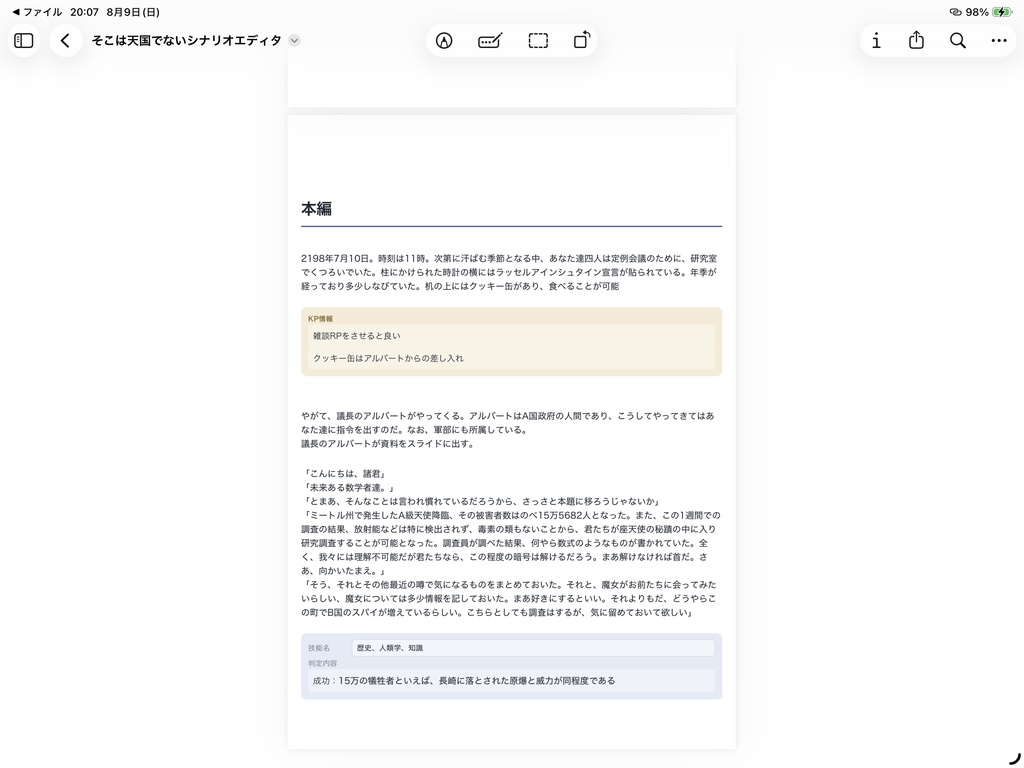Viewport: 1024px width, 768px height.
Task: Open the form fill signature tool
Action: tap(490, 40)
